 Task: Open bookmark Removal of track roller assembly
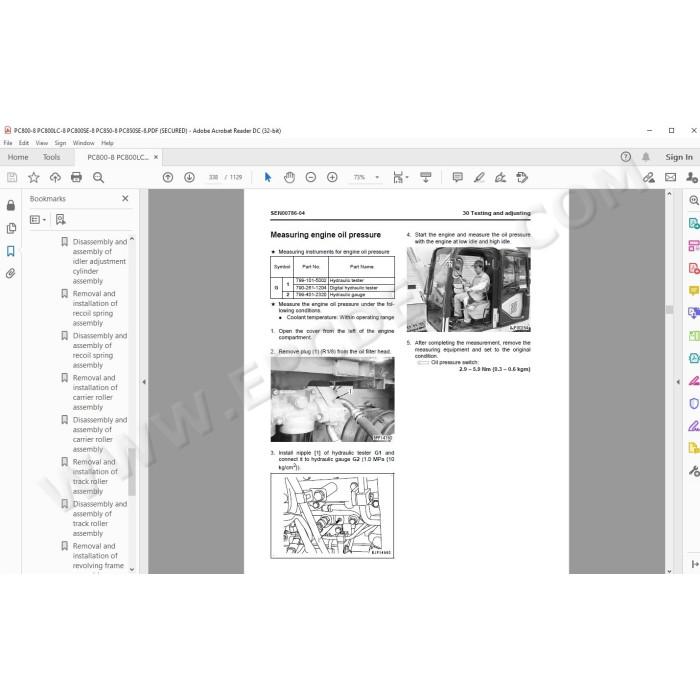(95, 476)
